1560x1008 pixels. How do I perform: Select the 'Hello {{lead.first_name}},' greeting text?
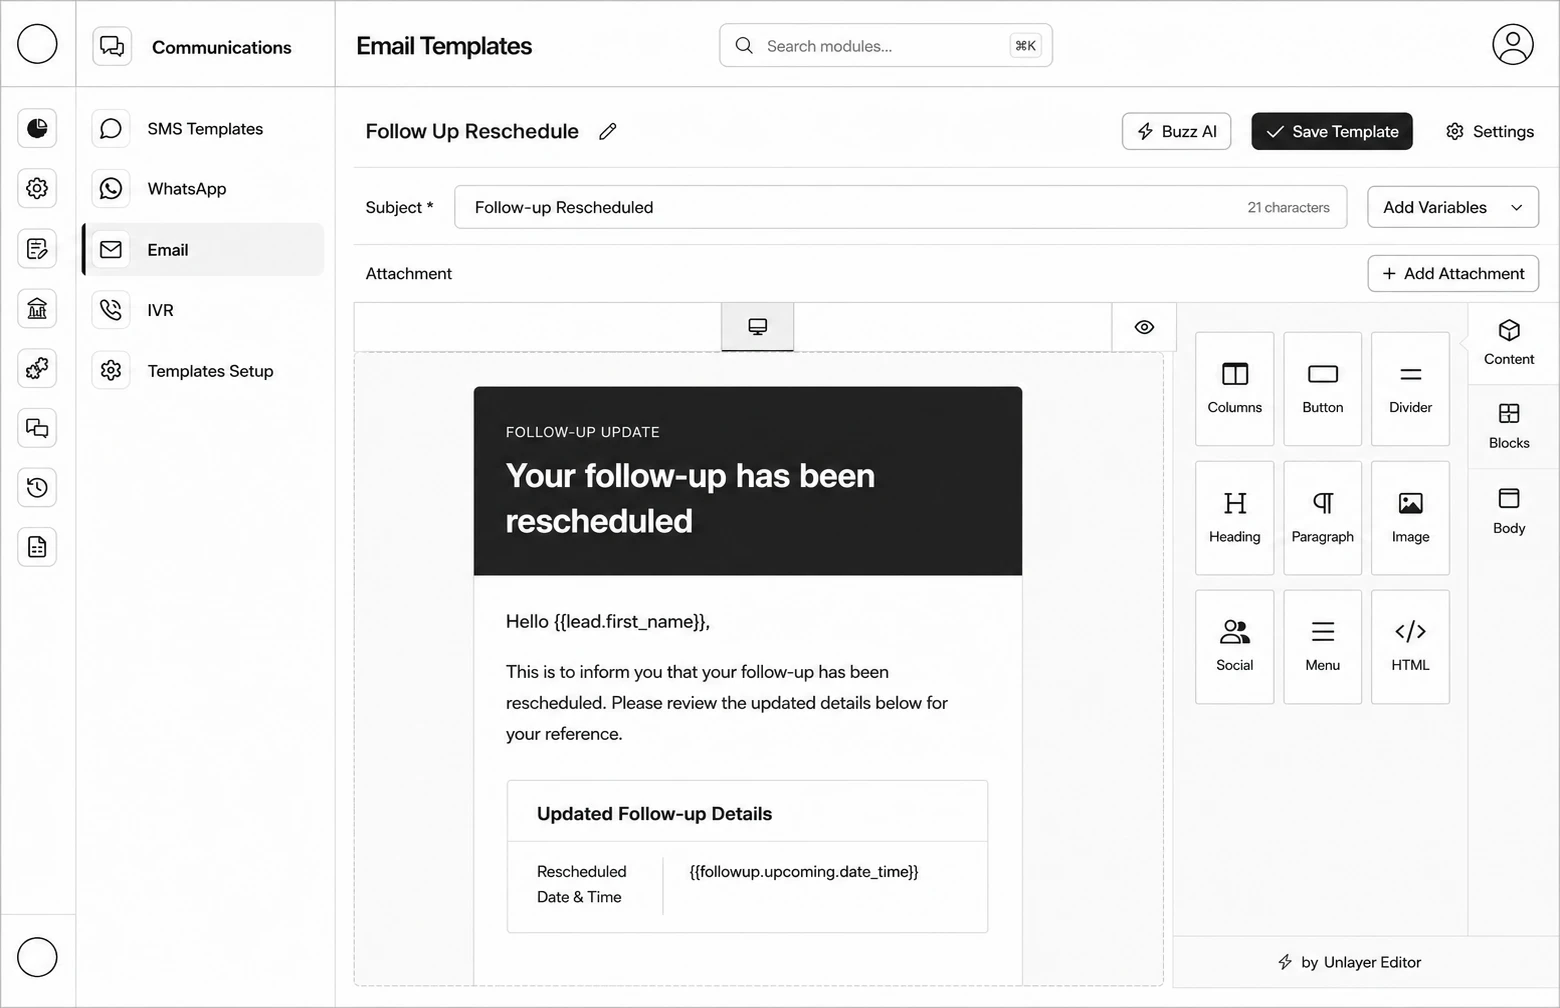[x=608, y=621]
